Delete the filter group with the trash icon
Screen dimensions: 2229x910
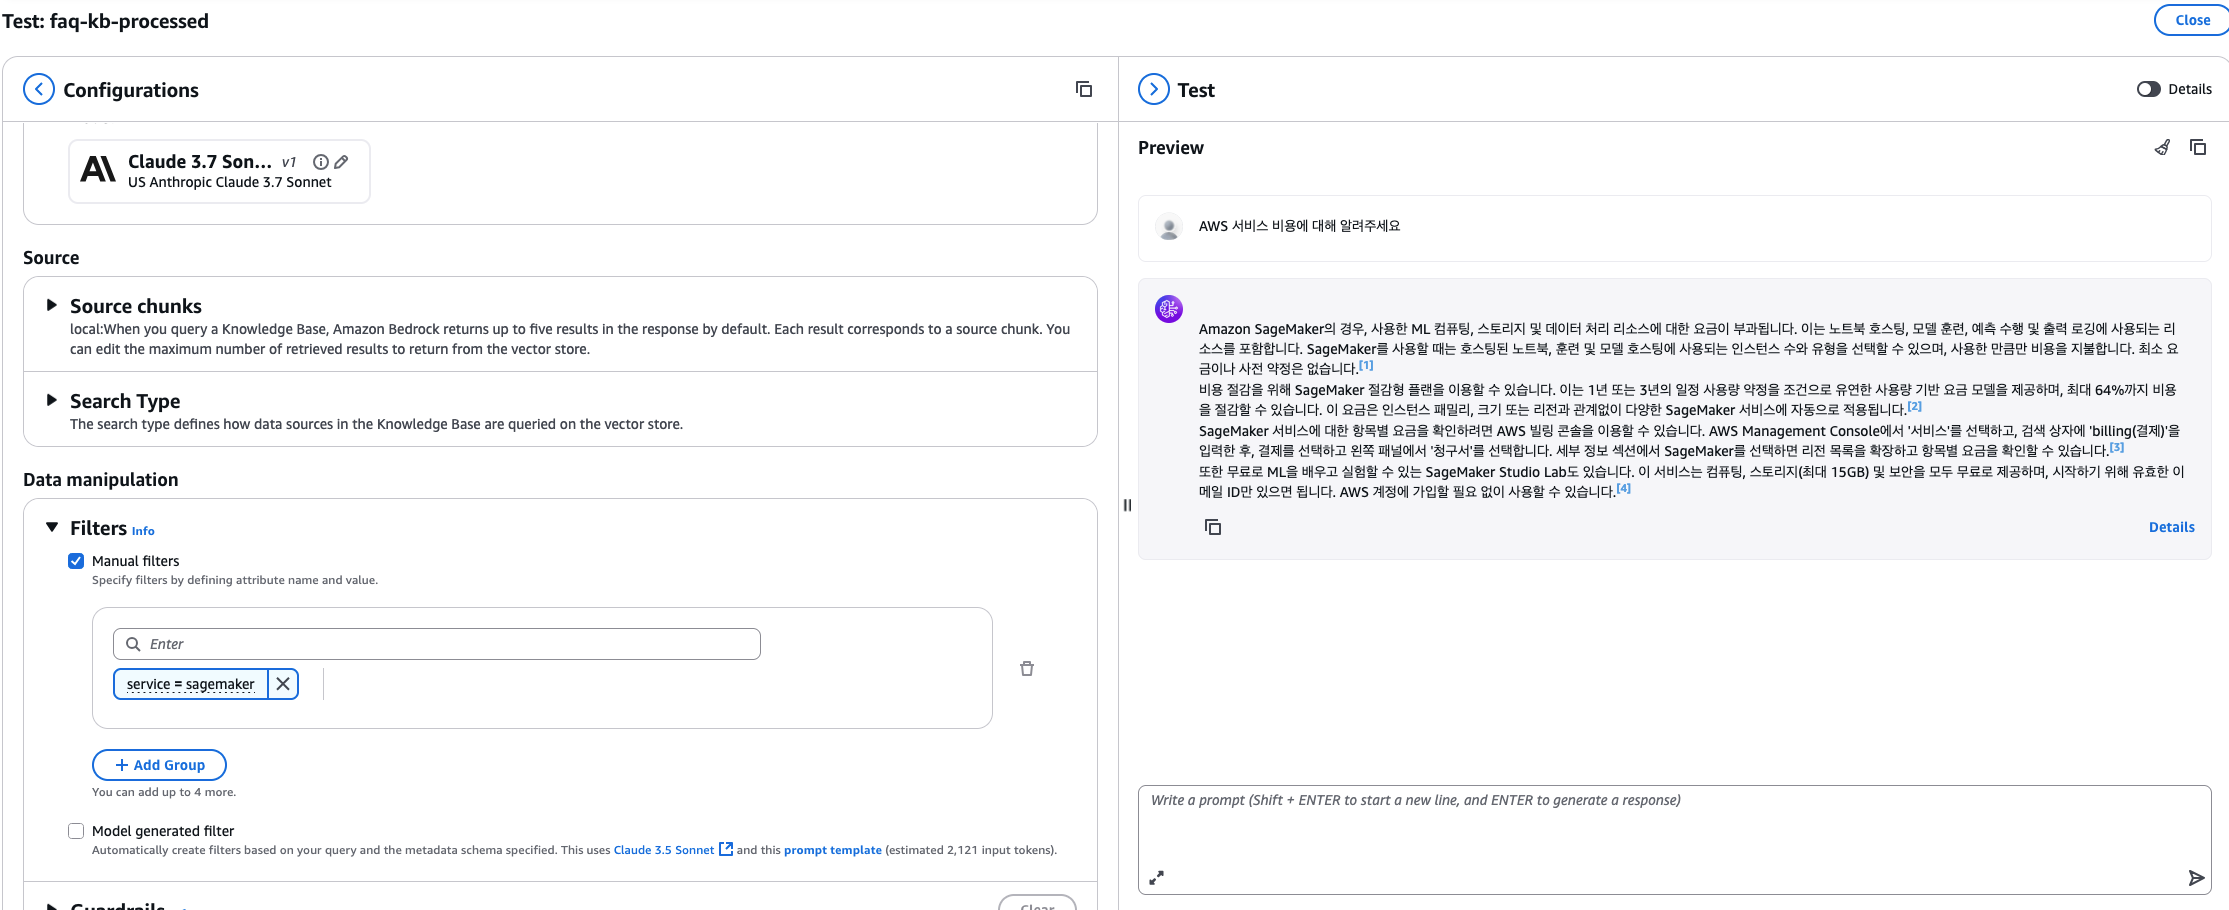pyautogui.click(x=1027, y=668)
